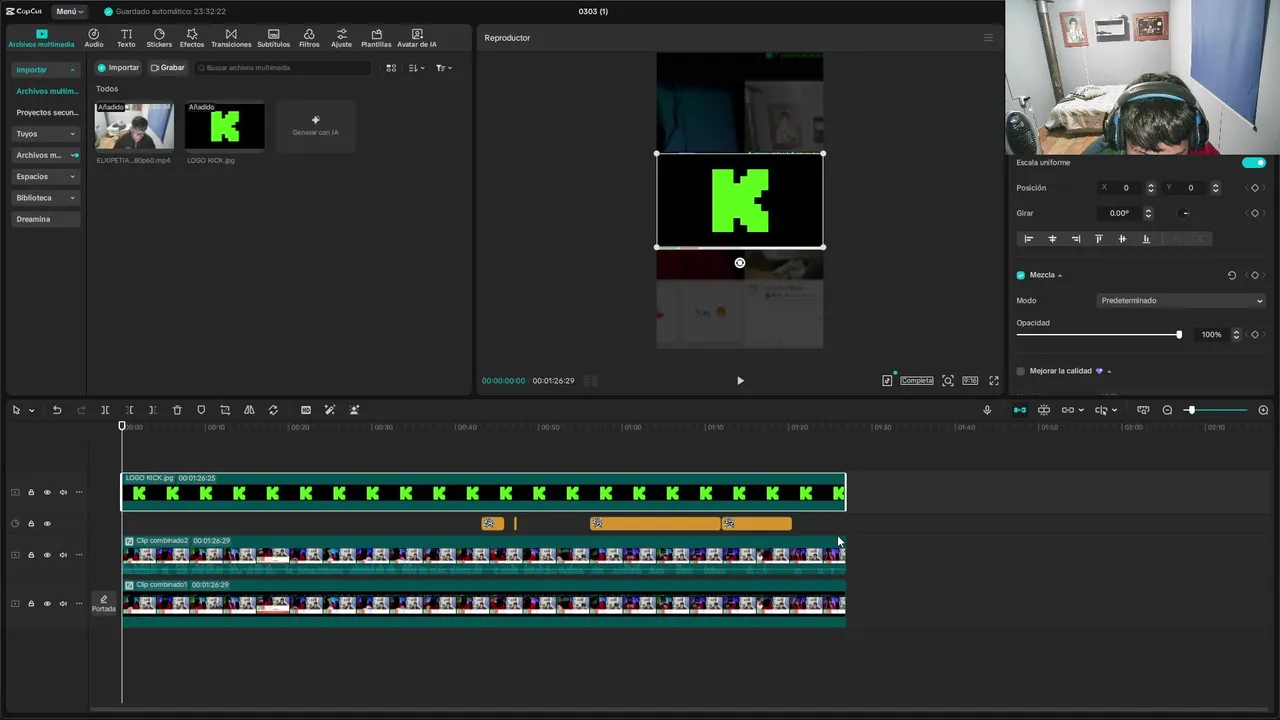Click the Completa quality button

(x=916, y=381)
